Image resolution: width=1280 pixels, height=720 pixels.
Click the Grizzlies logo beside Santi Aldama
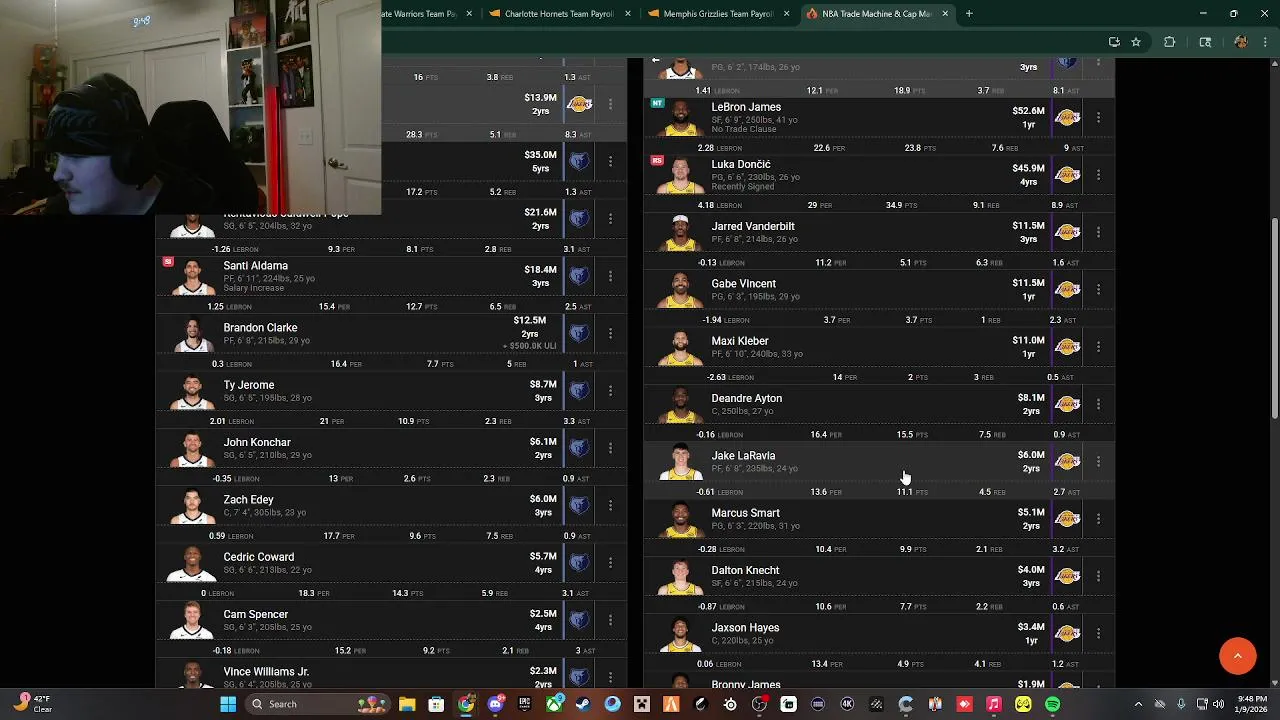(580, 276)
